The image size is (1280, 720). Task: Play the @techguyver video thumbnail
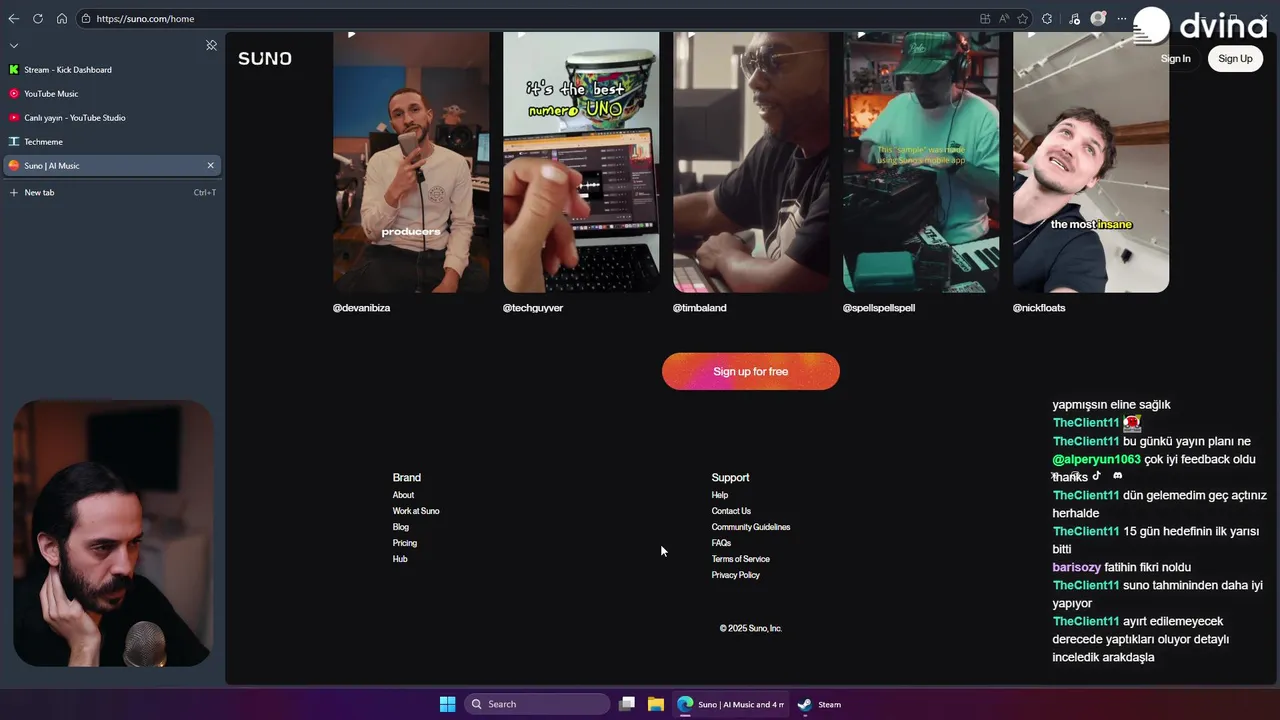[x=581, y=162]
